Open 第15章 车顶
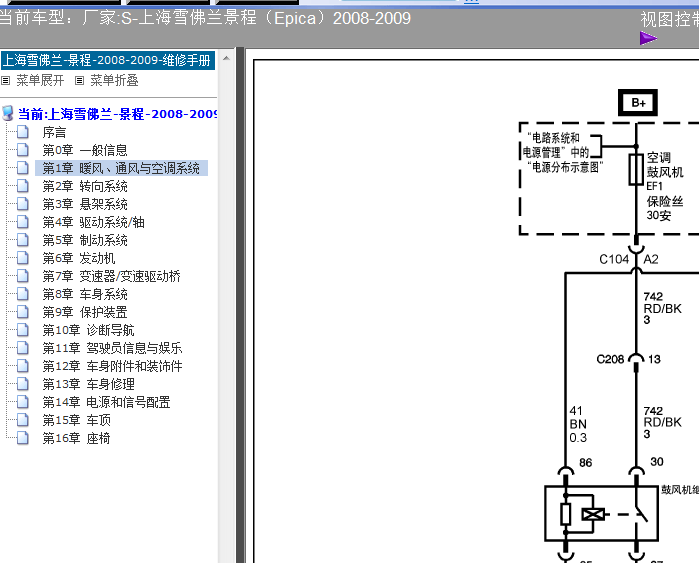This screenshot has height=563, width=699. [77, 420]
